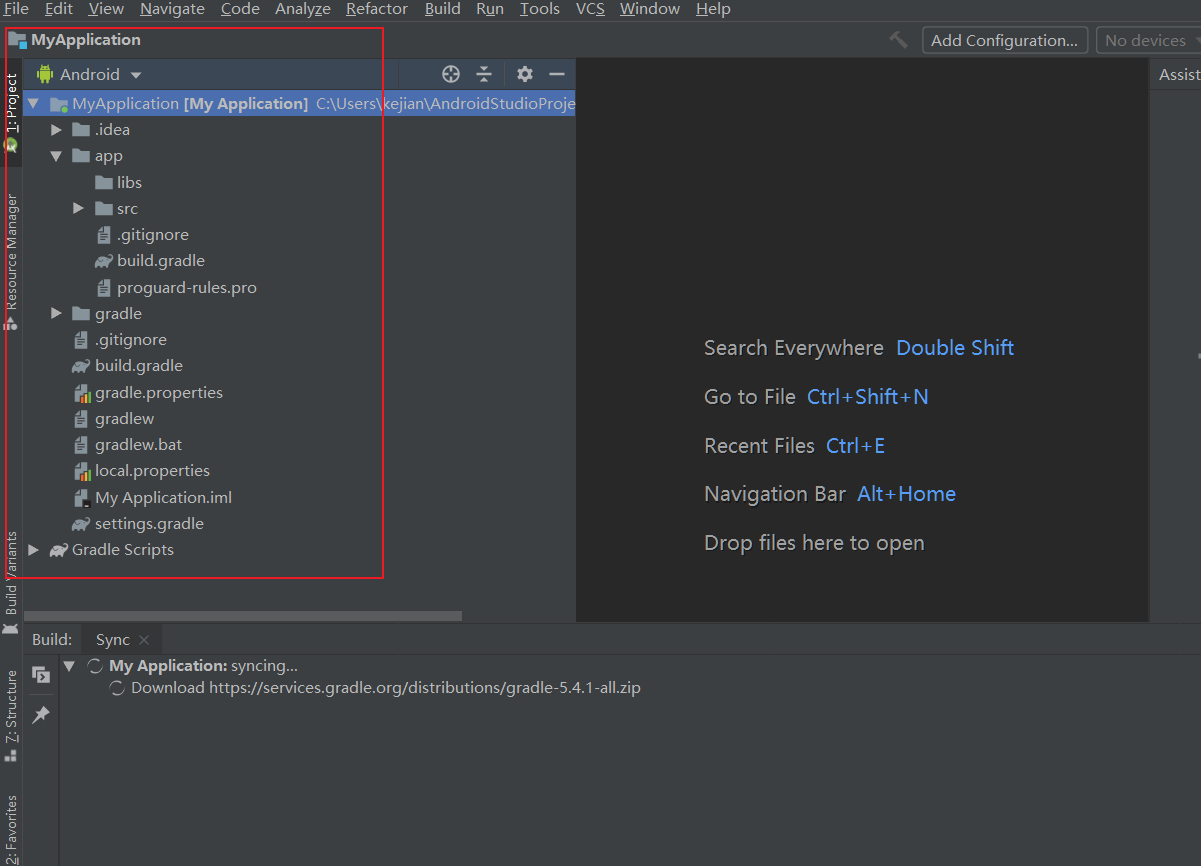Open the File menu

coord(16,9)
